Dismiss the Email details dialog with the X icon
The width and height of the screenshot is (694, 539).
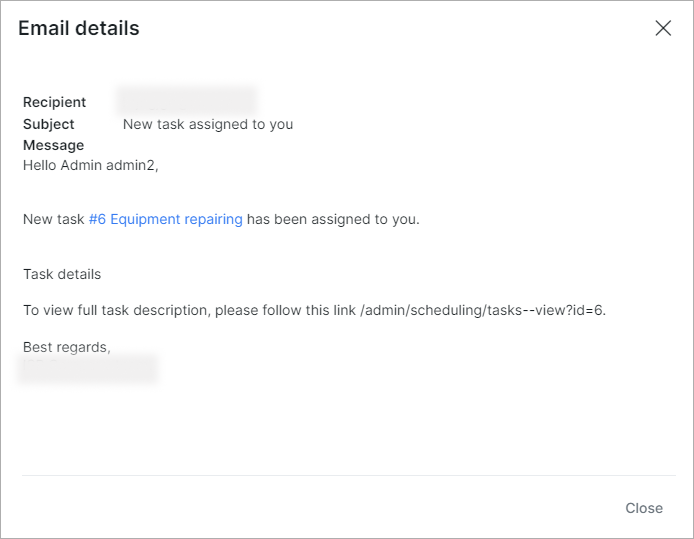(663, 28)
